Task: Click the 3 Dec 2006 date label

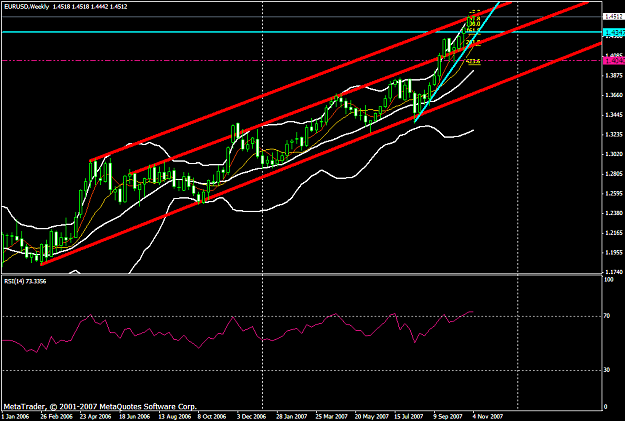Action: [252, 417]
